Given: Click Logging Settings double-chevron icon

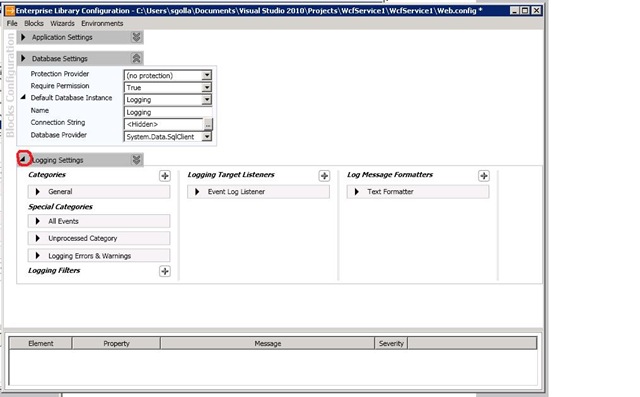Looking at the screenshot, I should (136, 160).
